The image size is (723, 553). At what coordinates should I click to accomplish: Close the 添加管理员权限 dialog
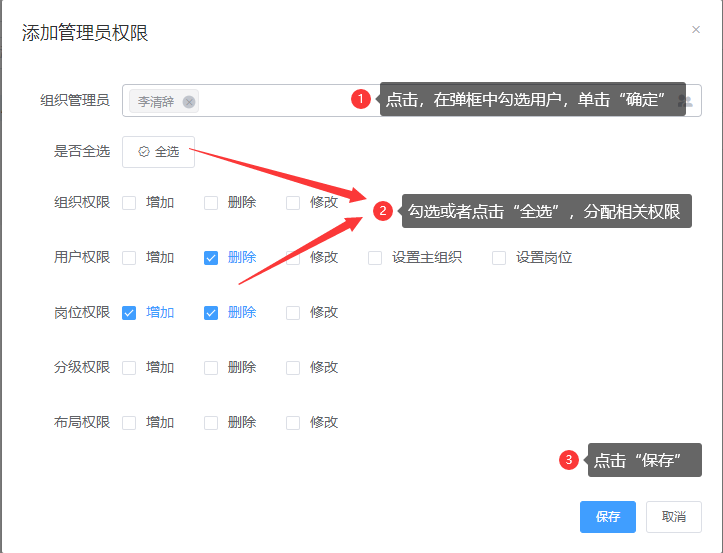[x=696, y=30]
